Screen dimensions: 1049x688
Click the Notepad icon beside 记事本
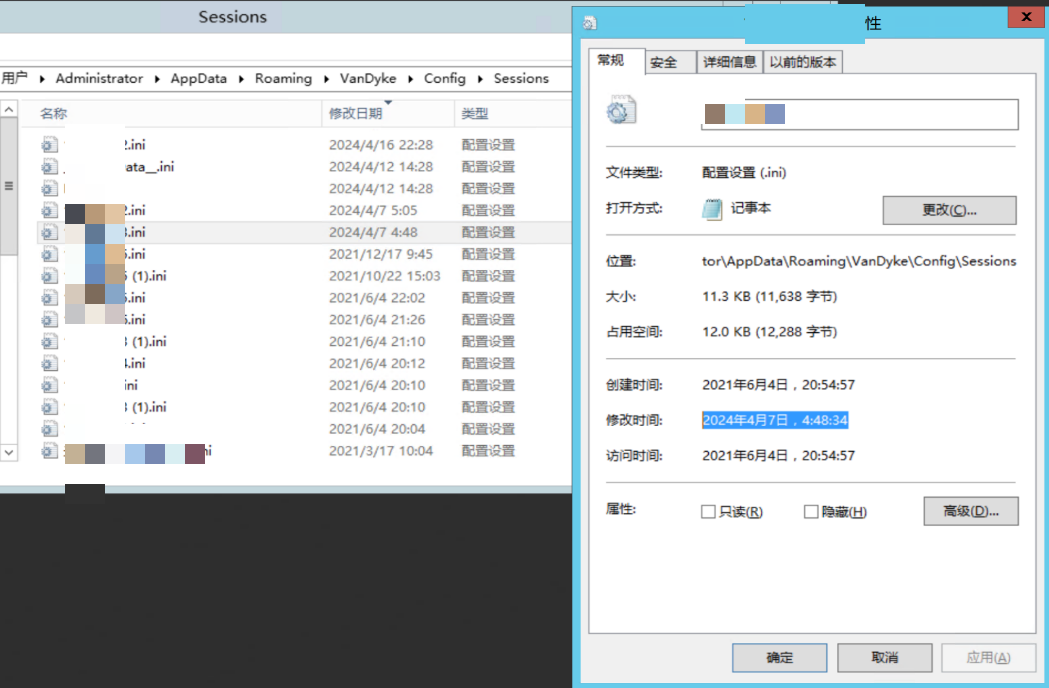click(x=712, y=210)
